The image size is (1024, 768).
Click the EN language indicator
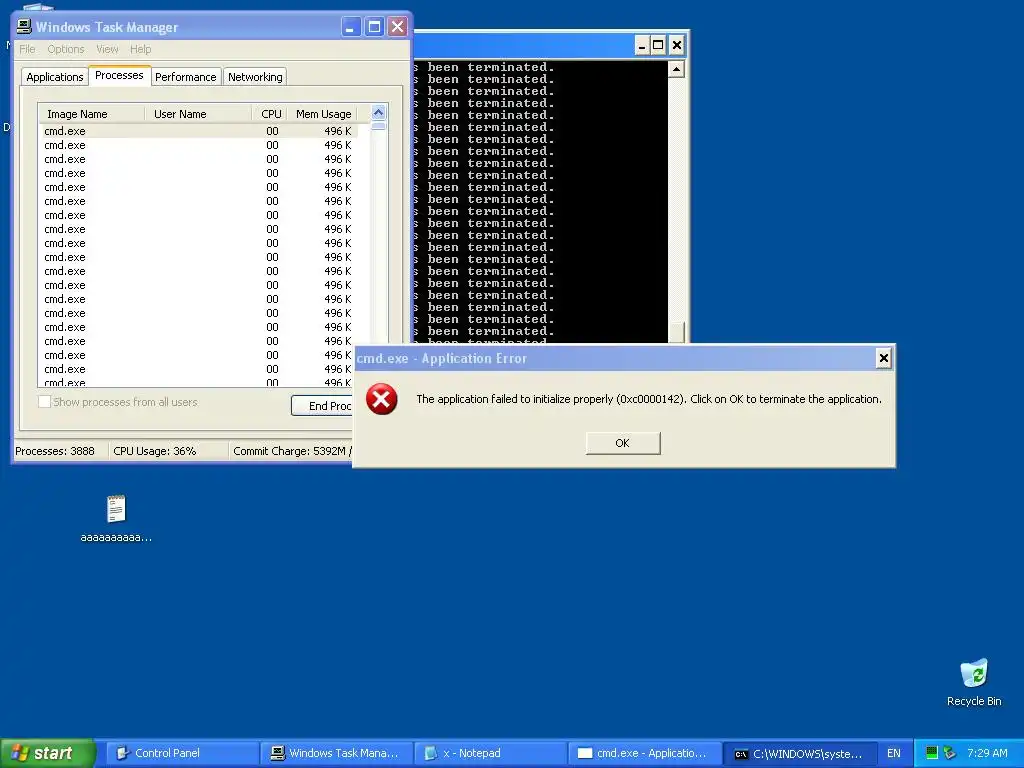click(x=893, y=753)
